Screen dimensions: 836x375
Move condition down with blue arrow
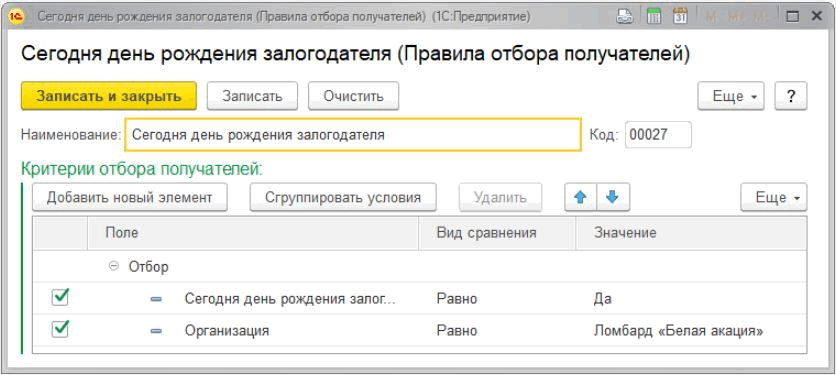pyautogui.click(x=613, y=197)
